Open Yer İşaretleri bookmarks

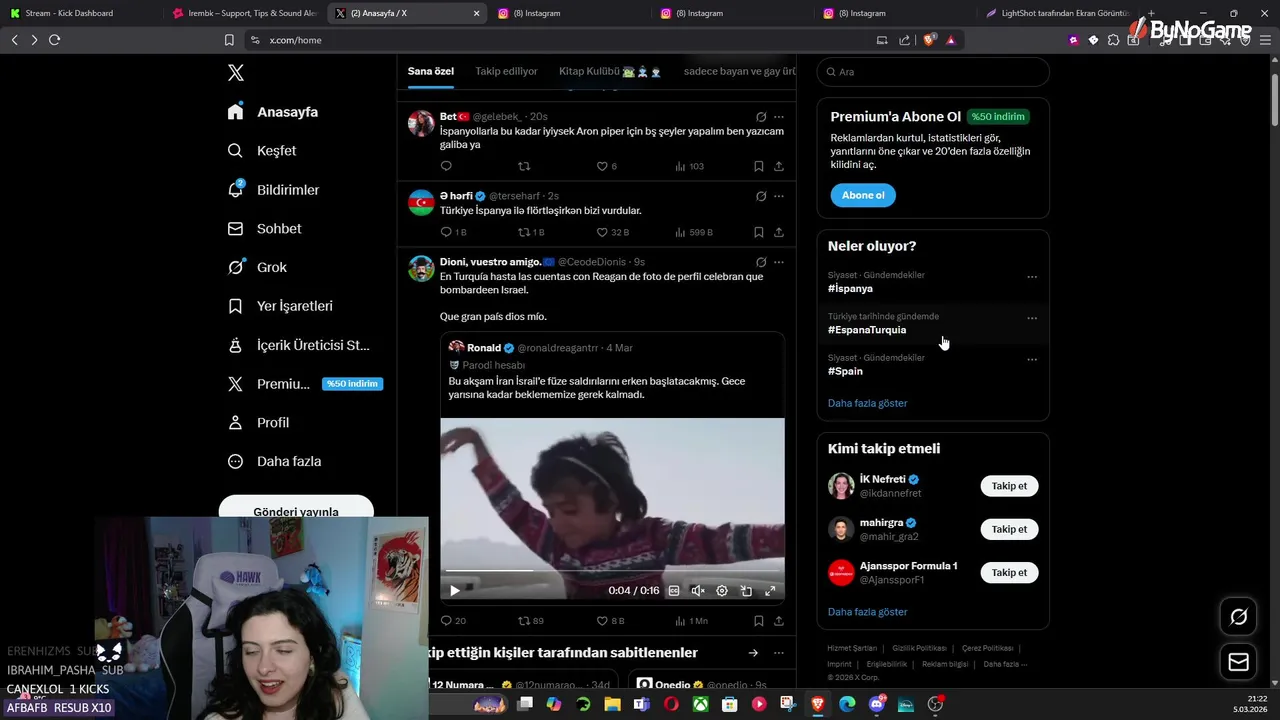pos(280,306)
